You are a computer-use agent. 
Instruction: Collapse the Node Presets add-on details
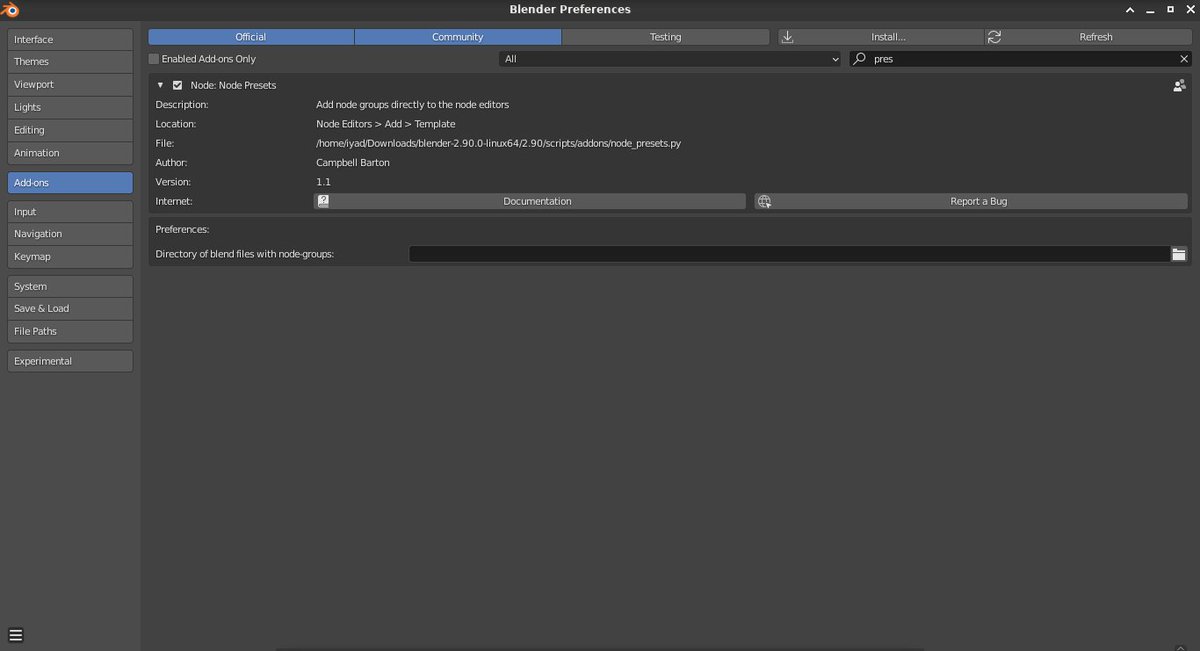[160, 86]
